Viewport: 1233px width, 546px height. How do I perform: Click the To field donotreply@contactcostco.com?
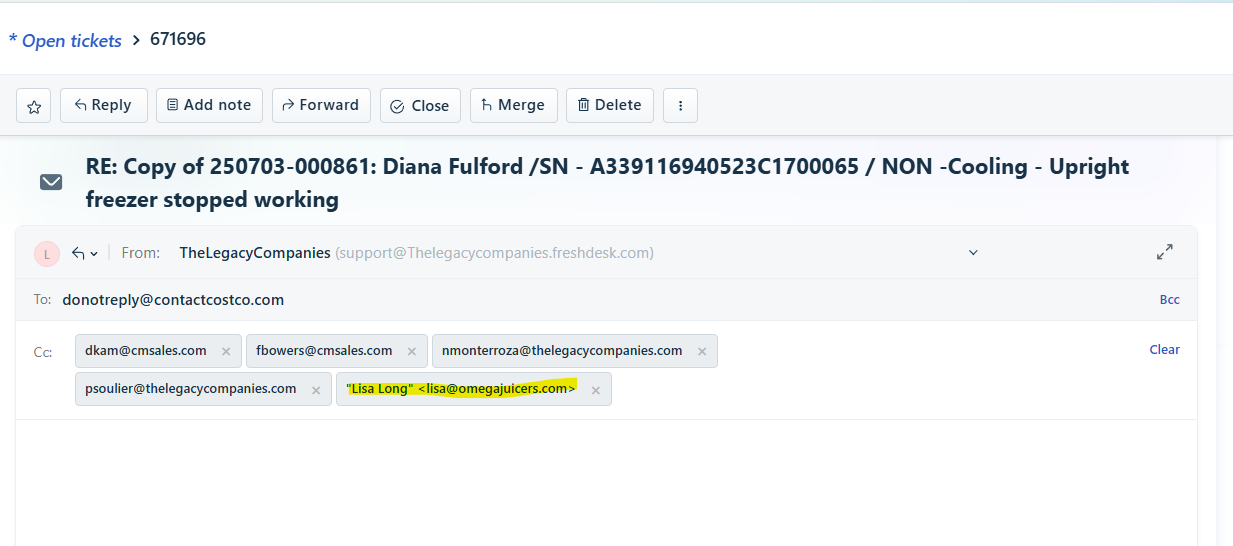point(173,300)
